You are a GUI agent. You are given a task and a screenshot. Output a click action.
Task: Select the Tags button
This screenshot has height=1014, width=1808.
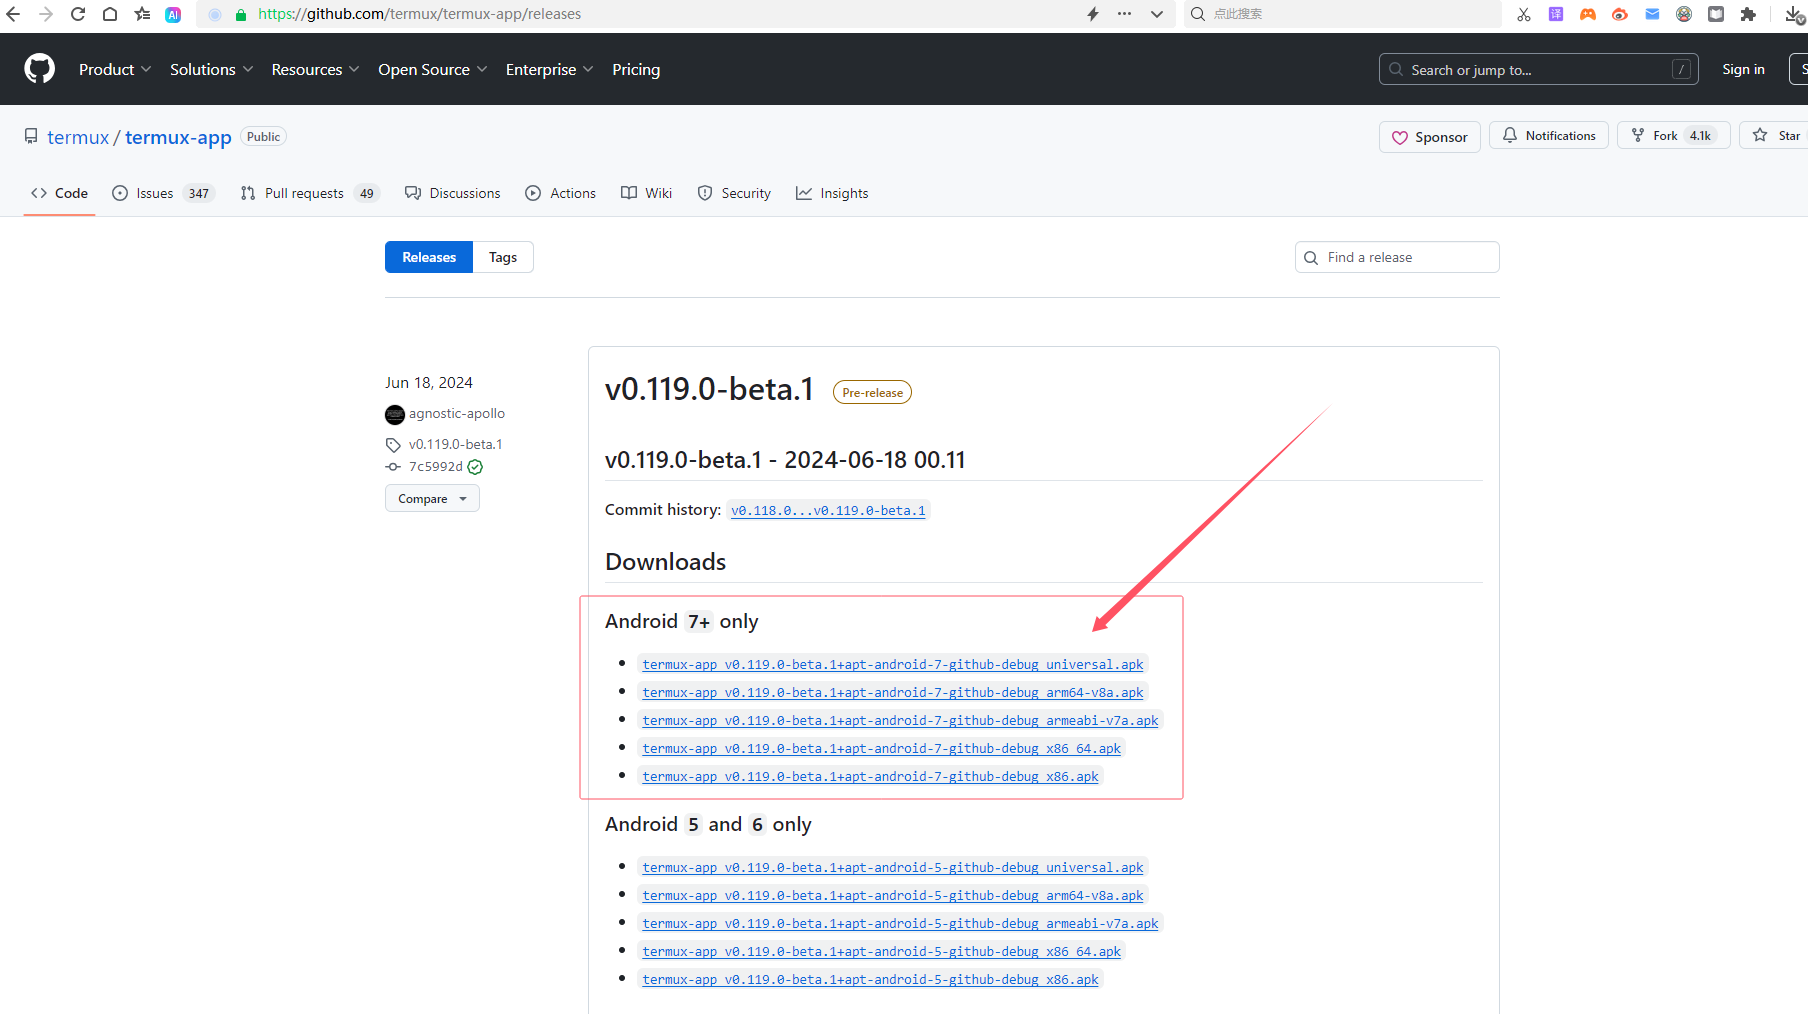click(503, 257)
